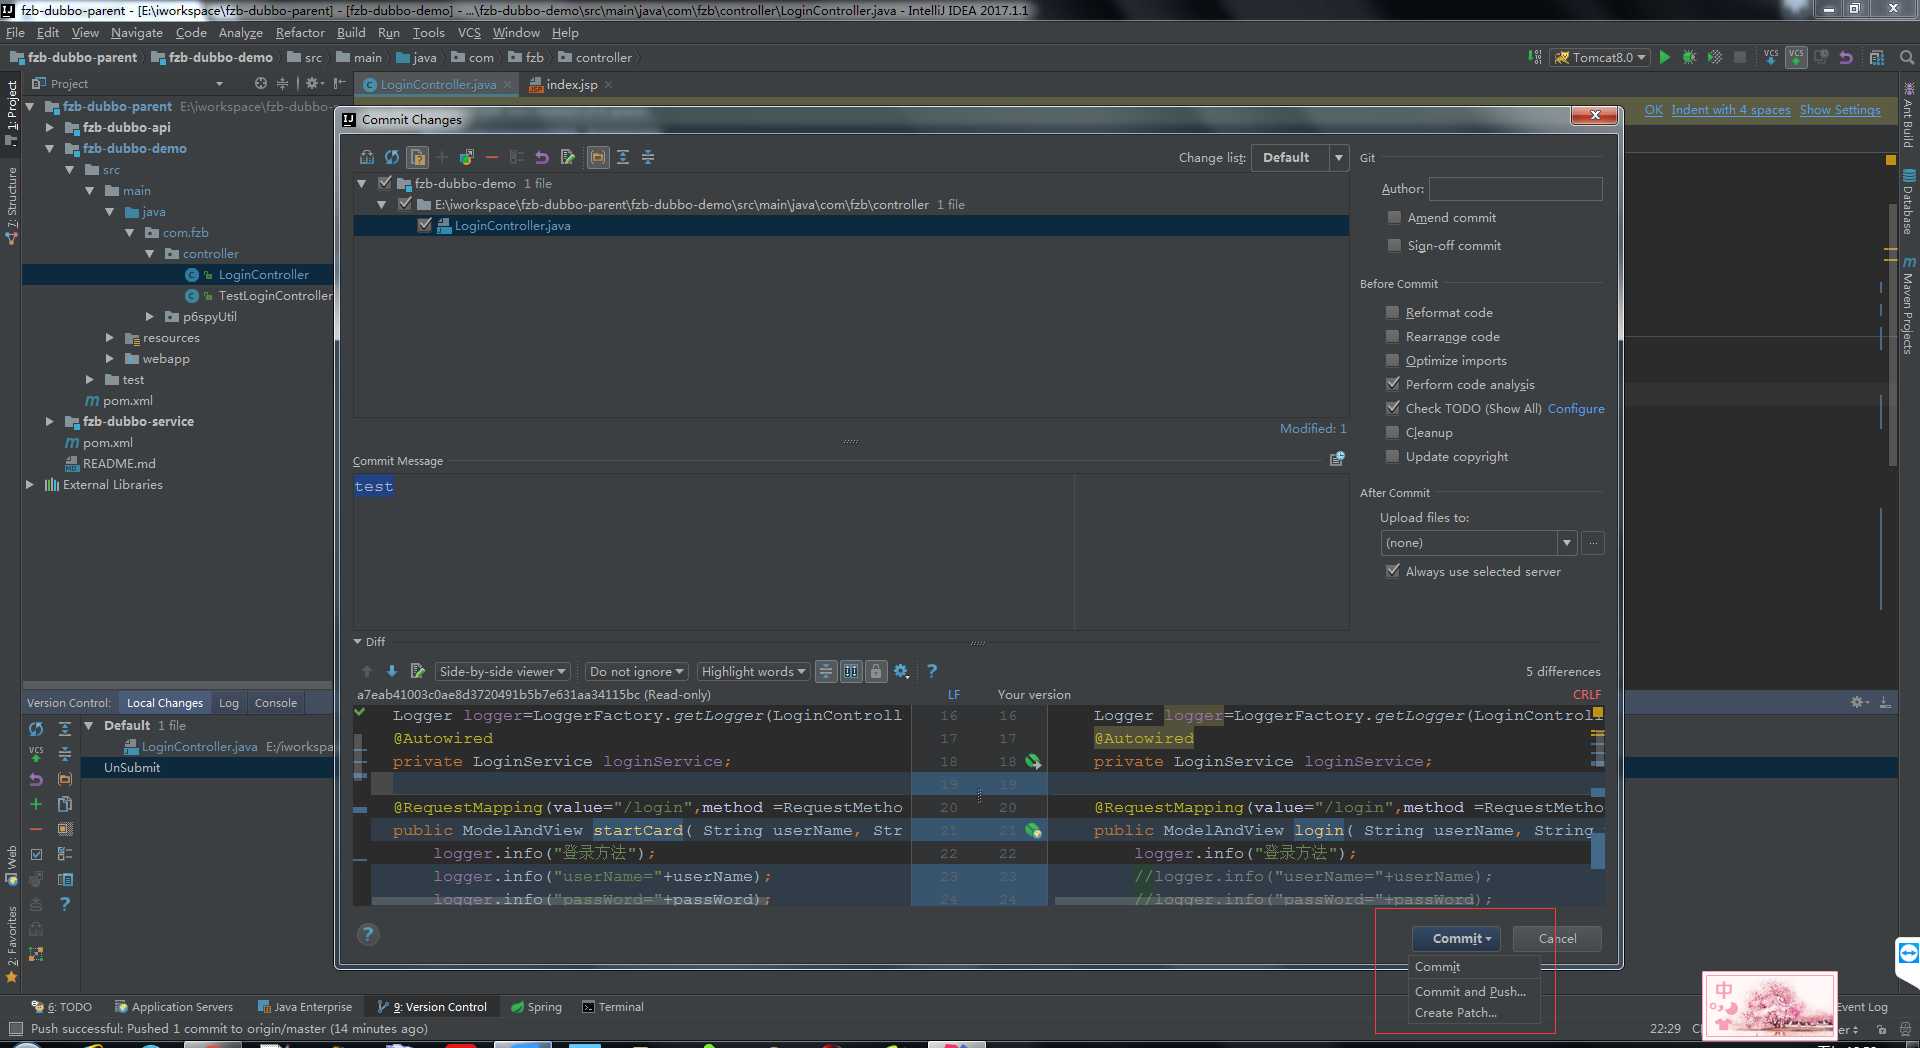Expand fzb-dubbo-api in Project tree
The image size is (1920, 1048).
click(x=49, y=127)
